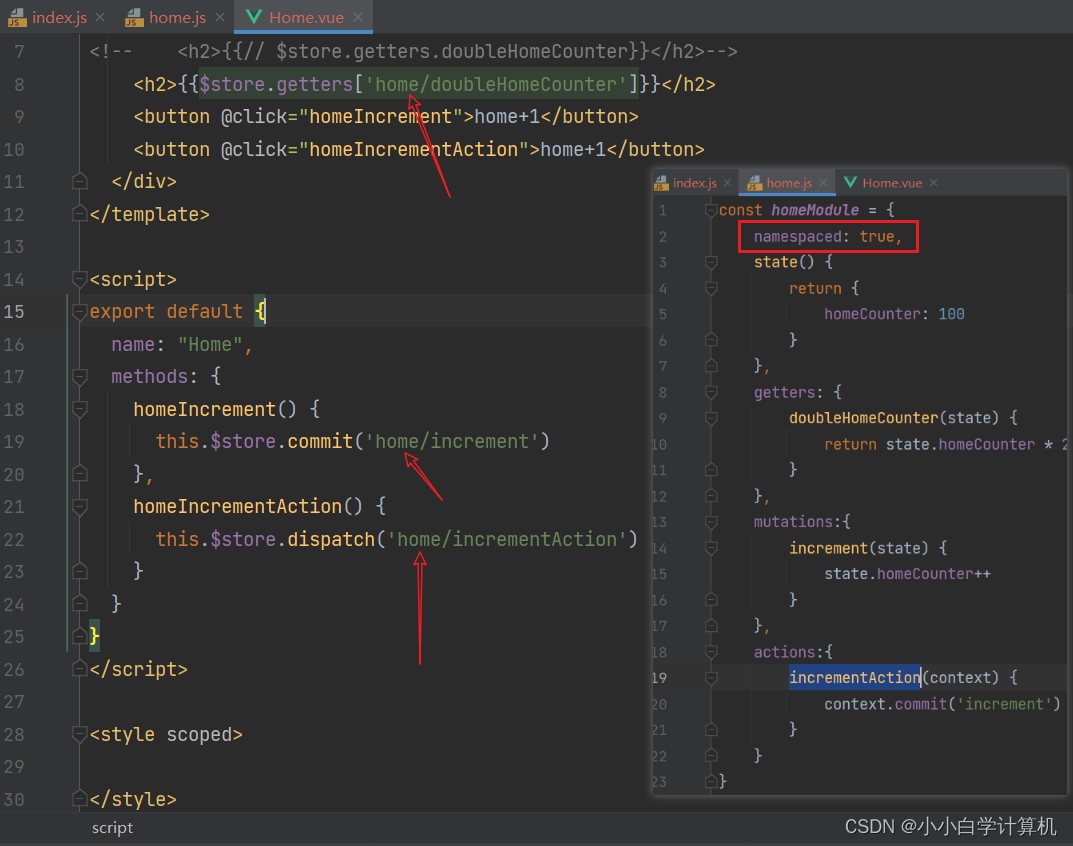
Task: Click 'home/incrementAction' dispatch string
Action: click(x=507, y=539)
